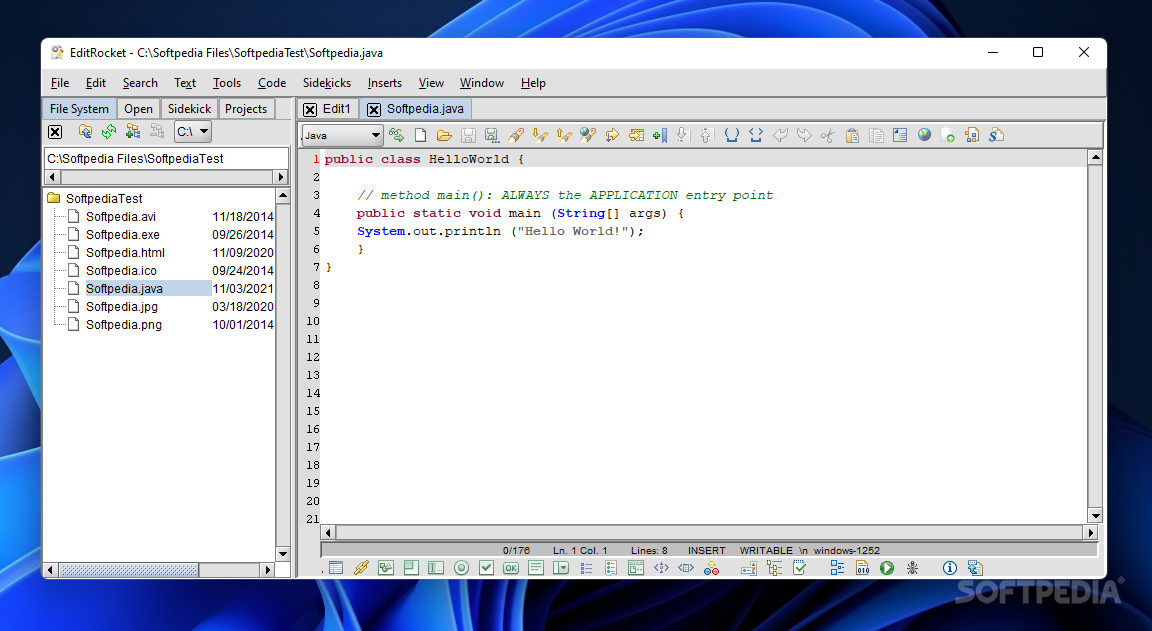Image resolution: width=1152 pixels, height=631 pixels.
Task: Open the Code menu
Action: [x=272, y=83]
